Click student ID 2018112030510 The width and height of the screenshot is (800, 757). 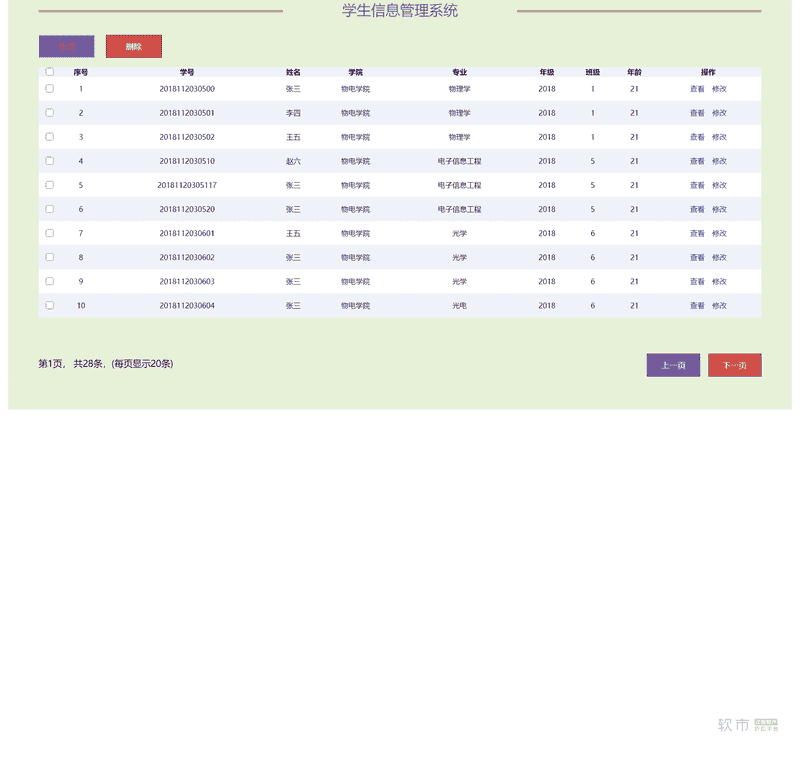[187, 161]
